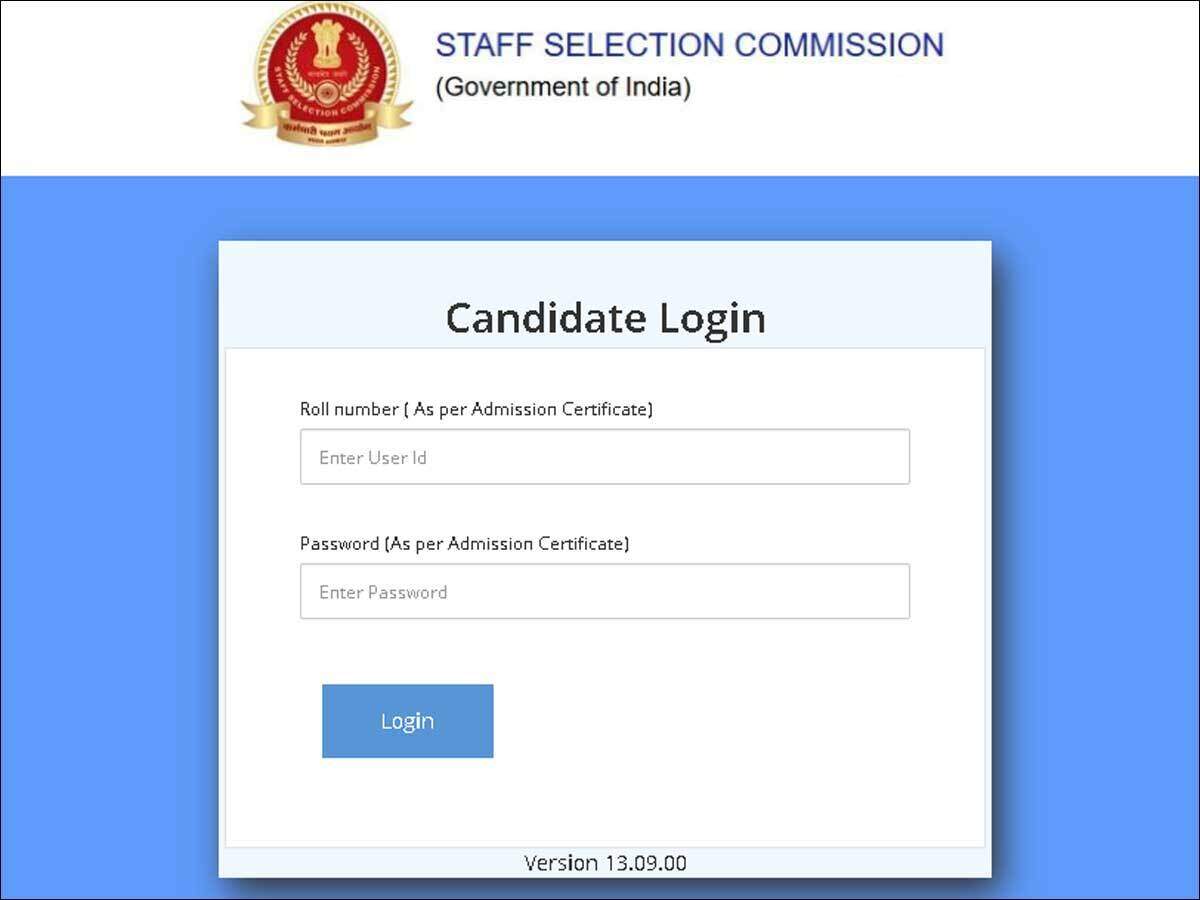Click the Password (As per Admission Certificate) label
The image size is (1200, 900).
click(x=465, y=544)
